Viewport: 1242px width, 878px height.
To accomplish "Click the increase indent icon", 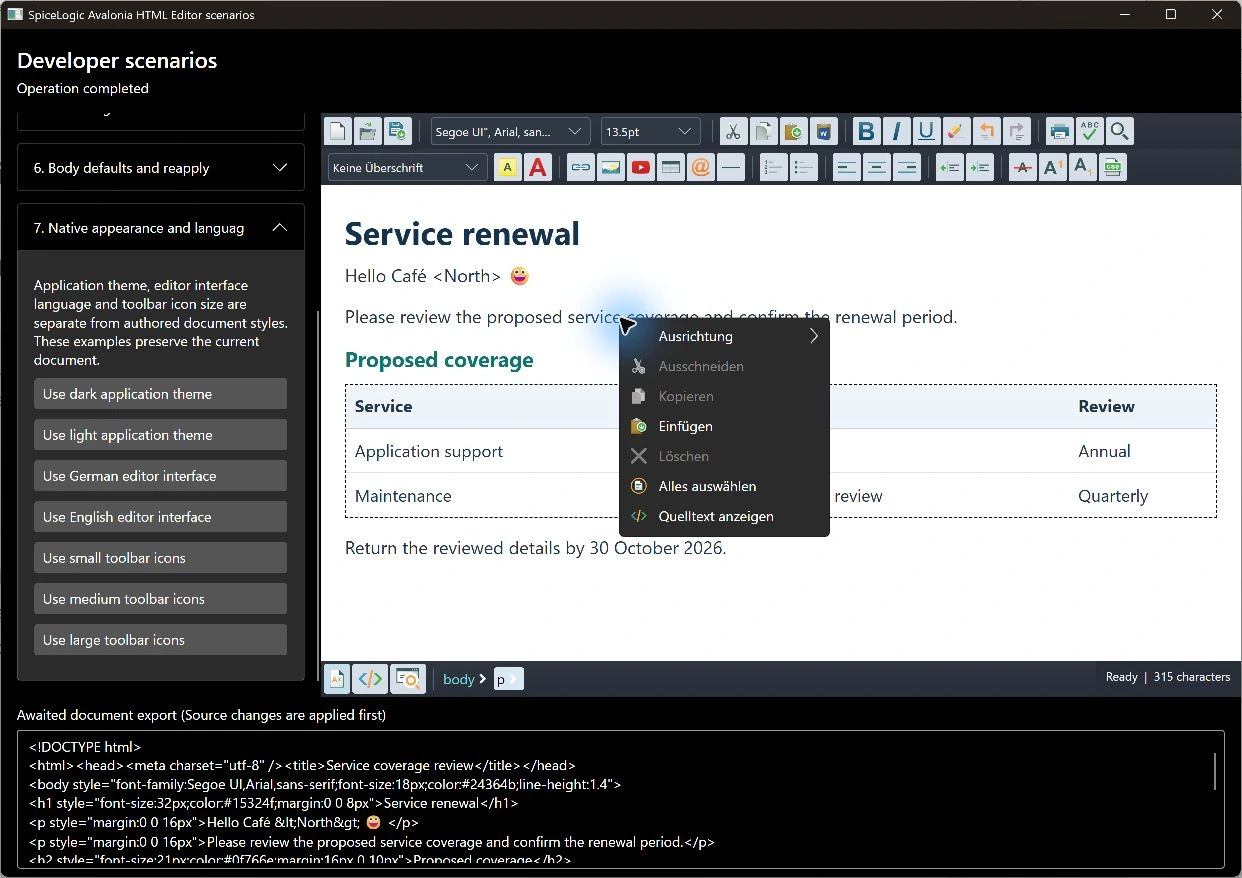I will [x=980, y=168].
